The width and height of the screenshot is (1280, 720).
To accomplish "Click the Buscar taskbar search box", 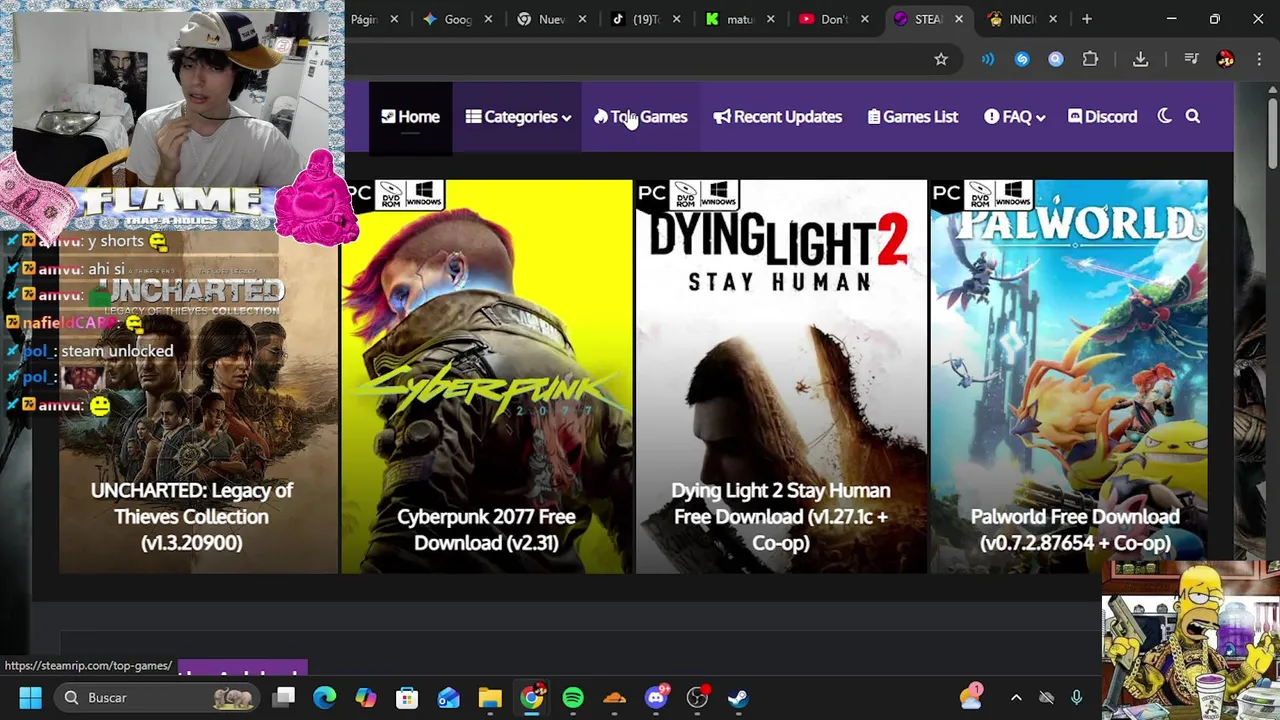I will [157, 697].
